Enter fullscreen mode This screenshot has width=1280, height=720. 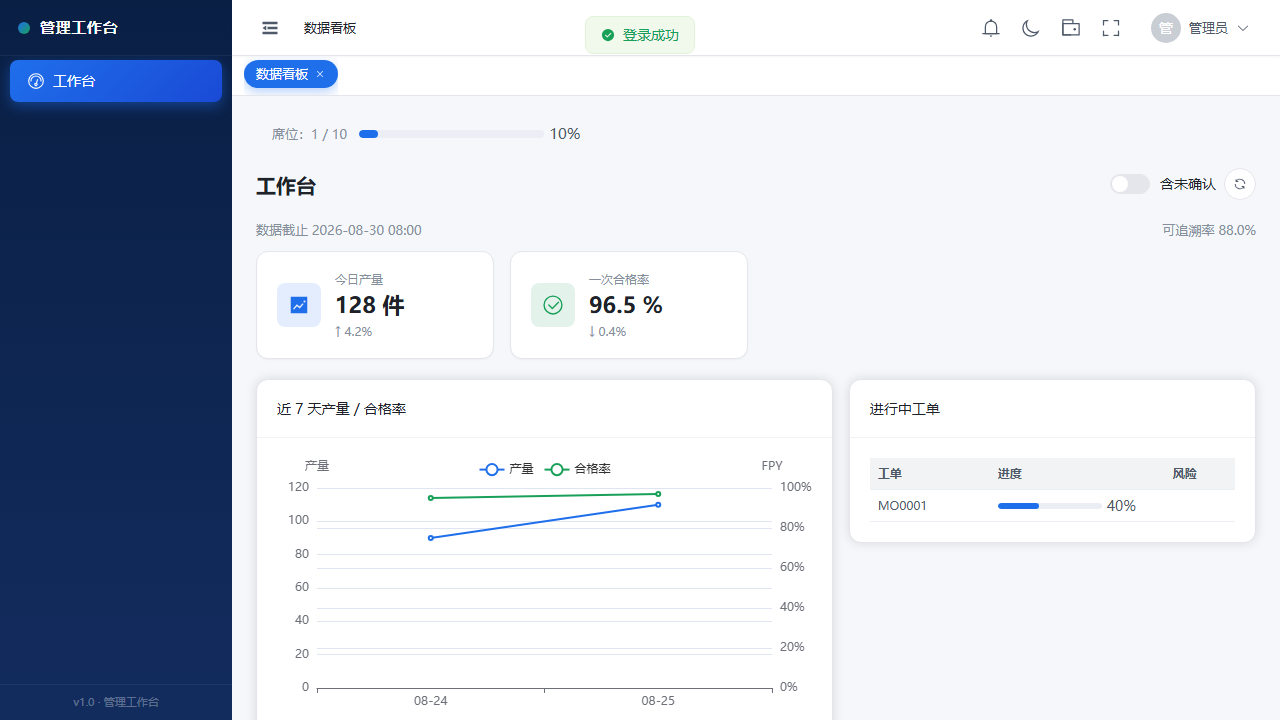coord(1111,28)
